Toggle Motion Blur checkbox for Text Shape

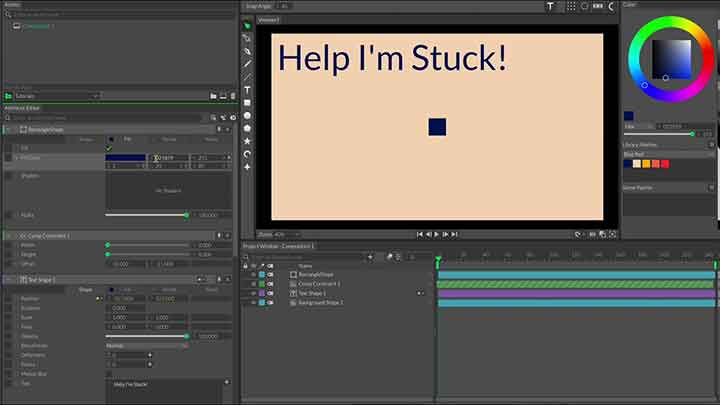click(x=109, y=374)
